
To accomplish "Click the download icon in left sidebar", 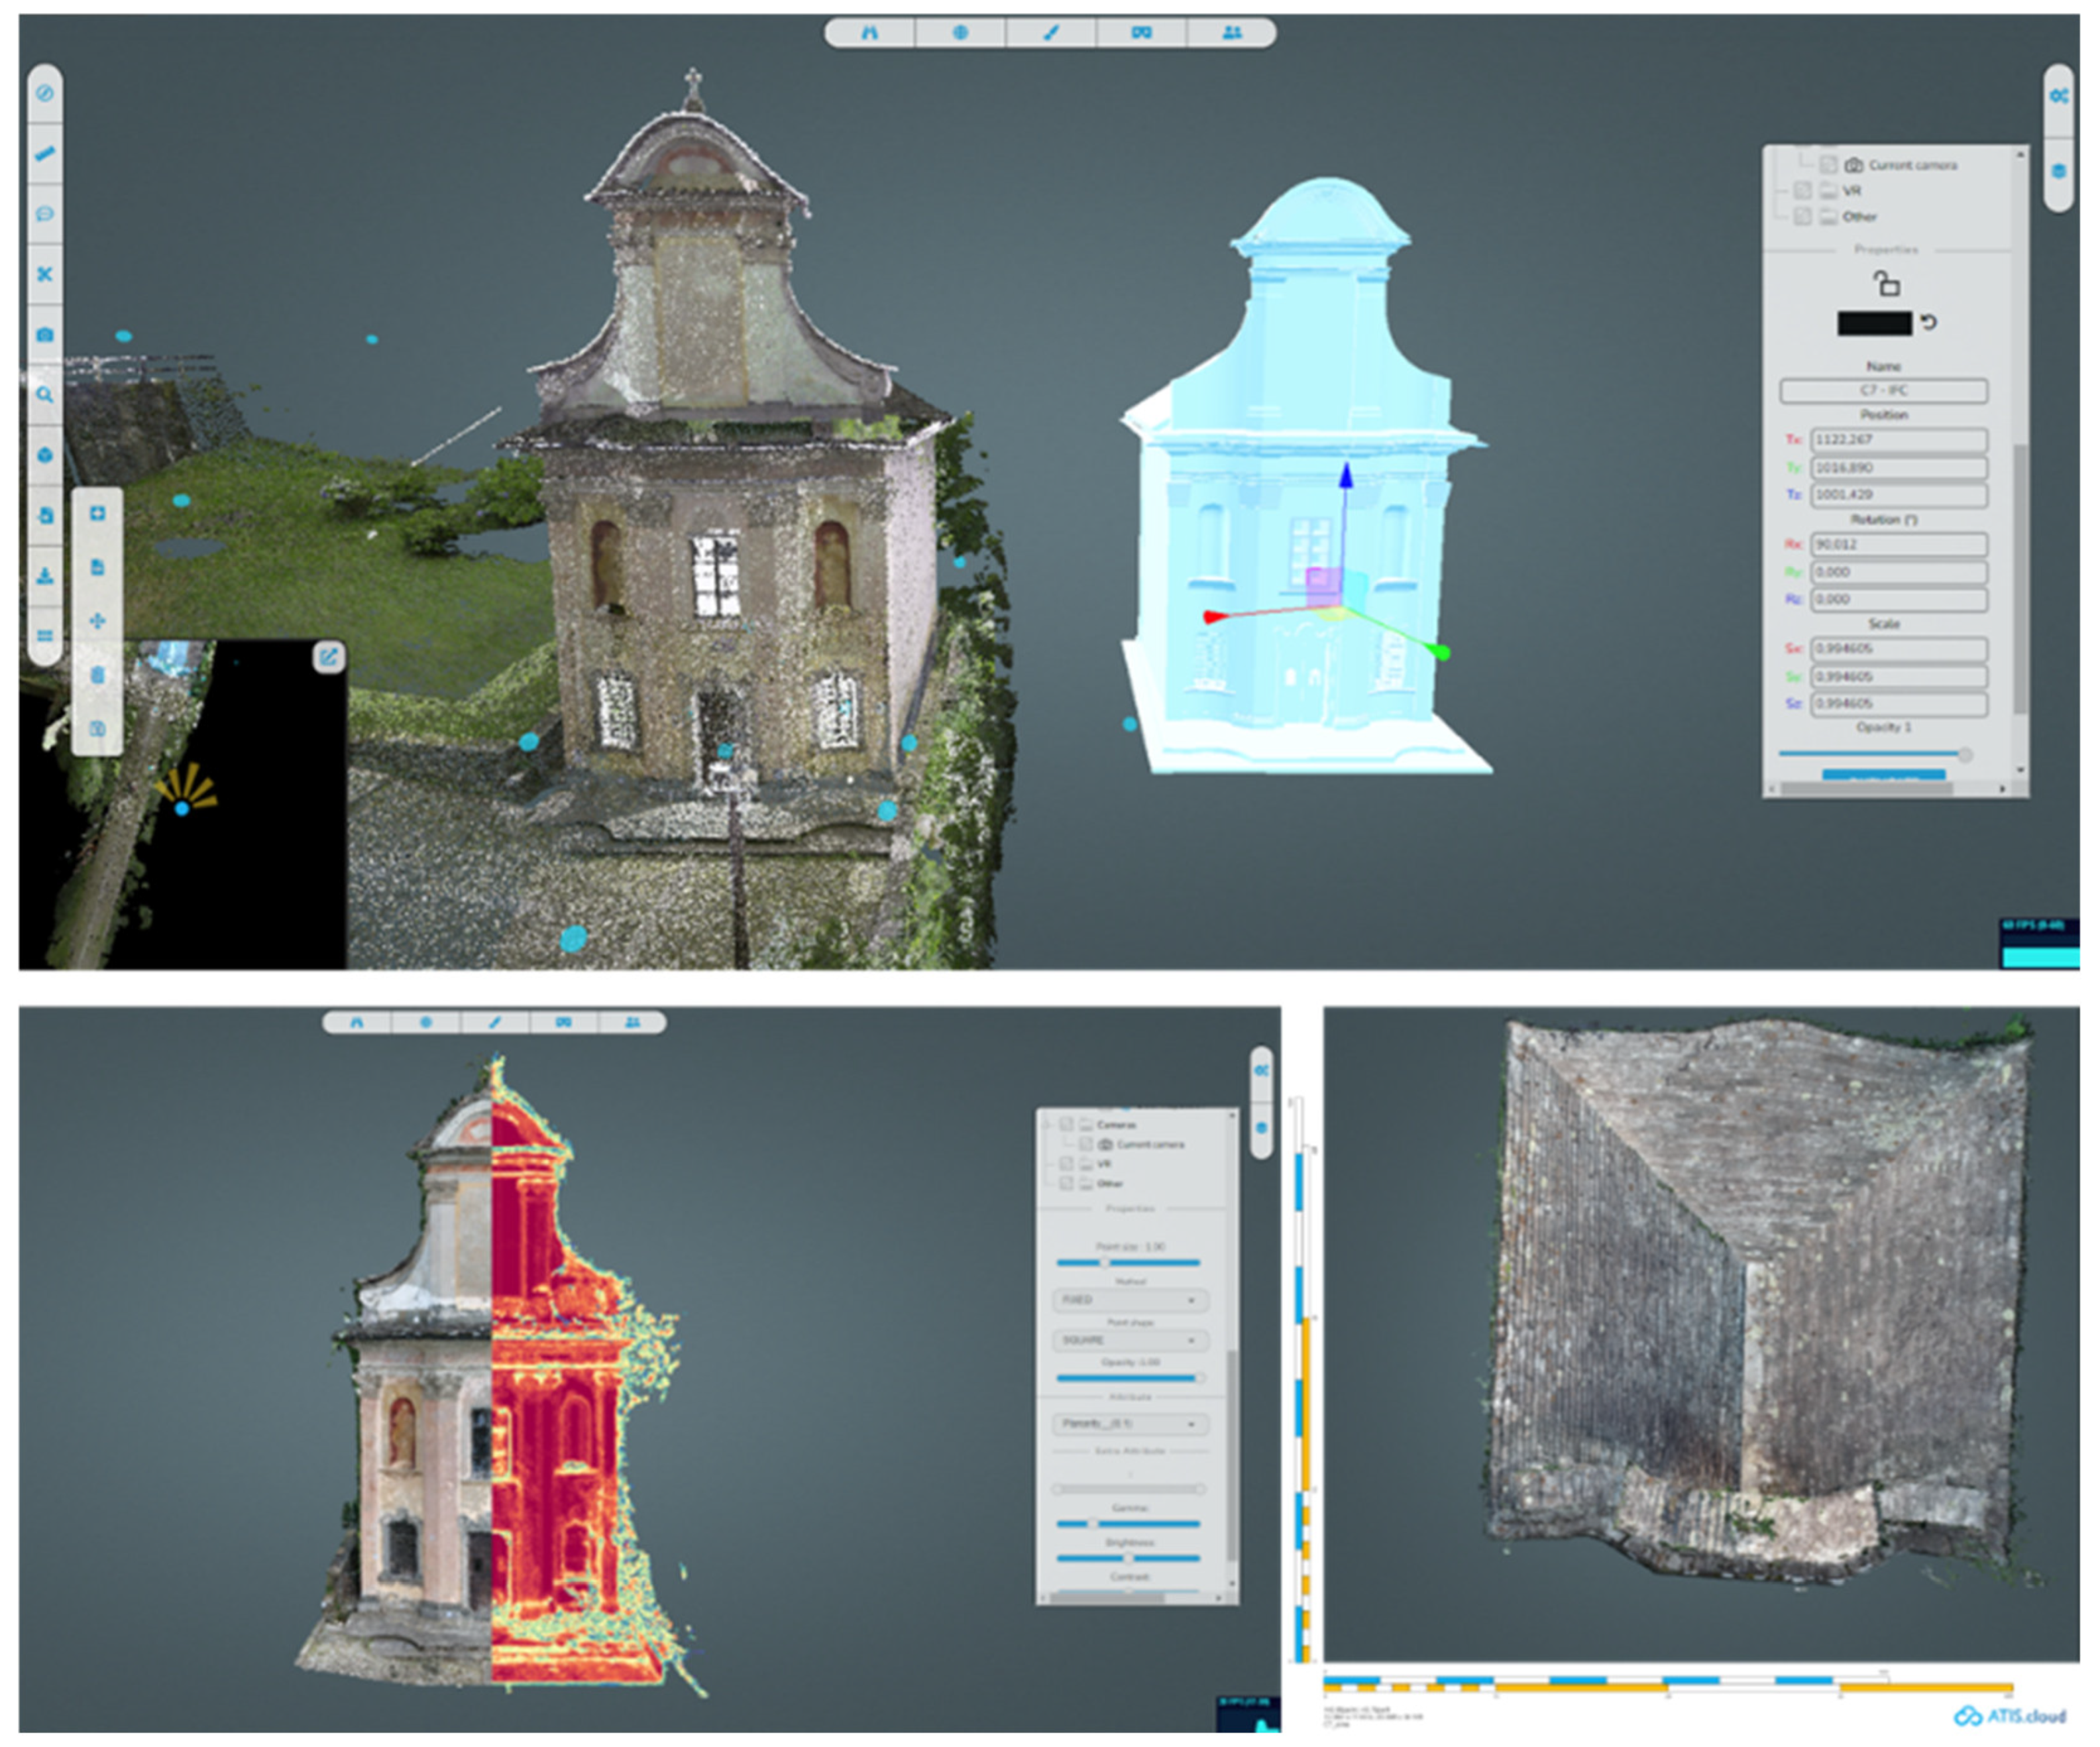I will (x=45, y=576).
